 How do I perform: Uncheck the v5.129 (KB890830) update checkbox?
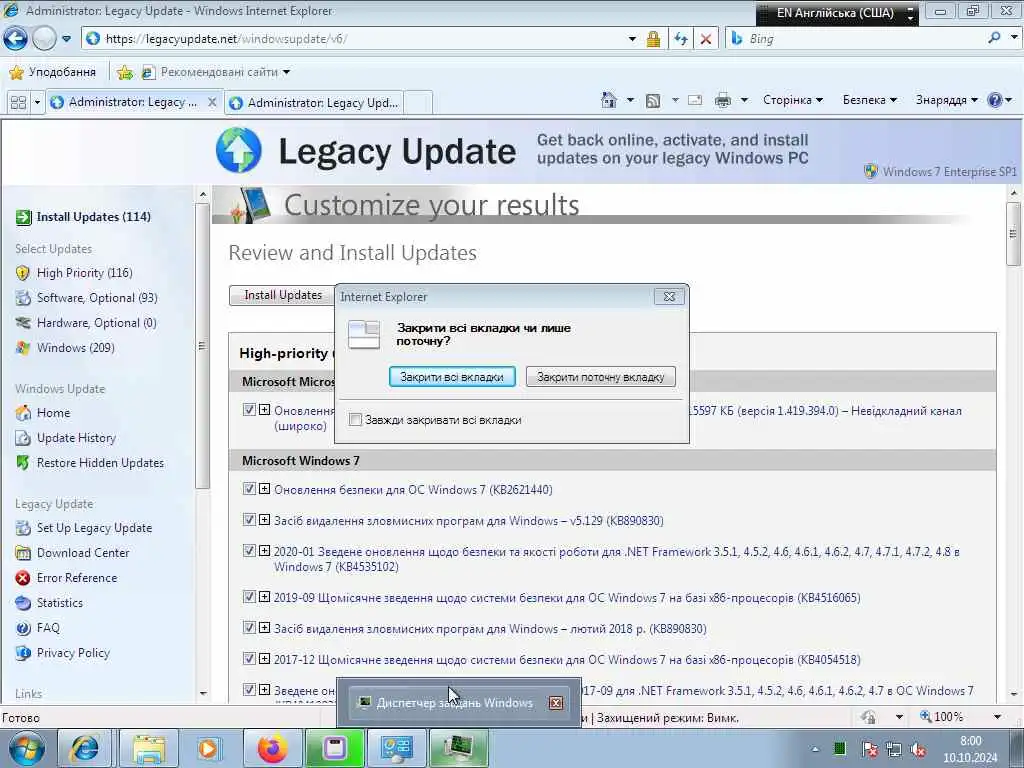(249, 520)
